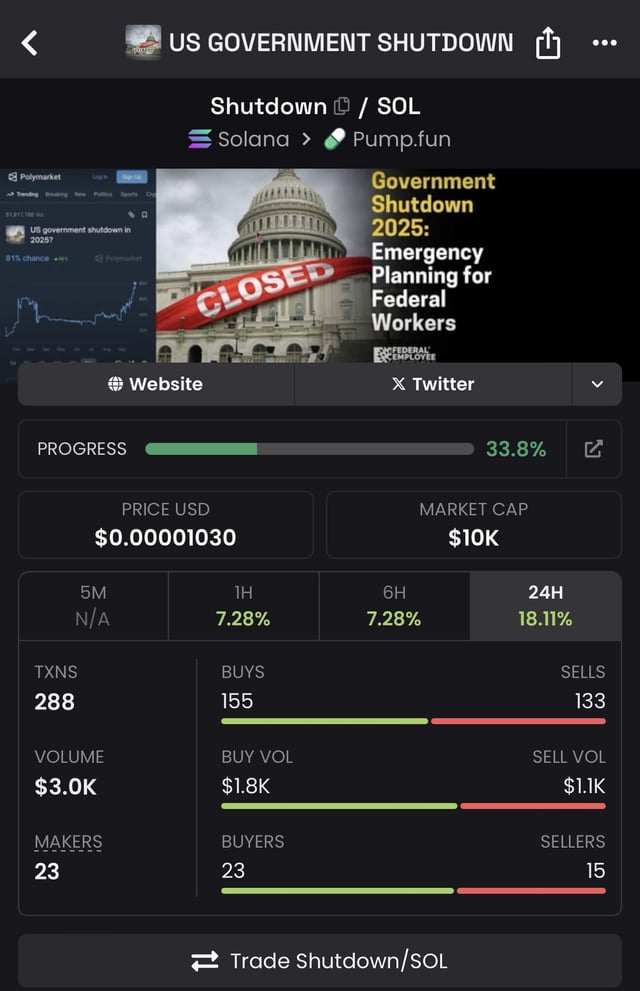Tap the PRICE USD box

point(166,524)
